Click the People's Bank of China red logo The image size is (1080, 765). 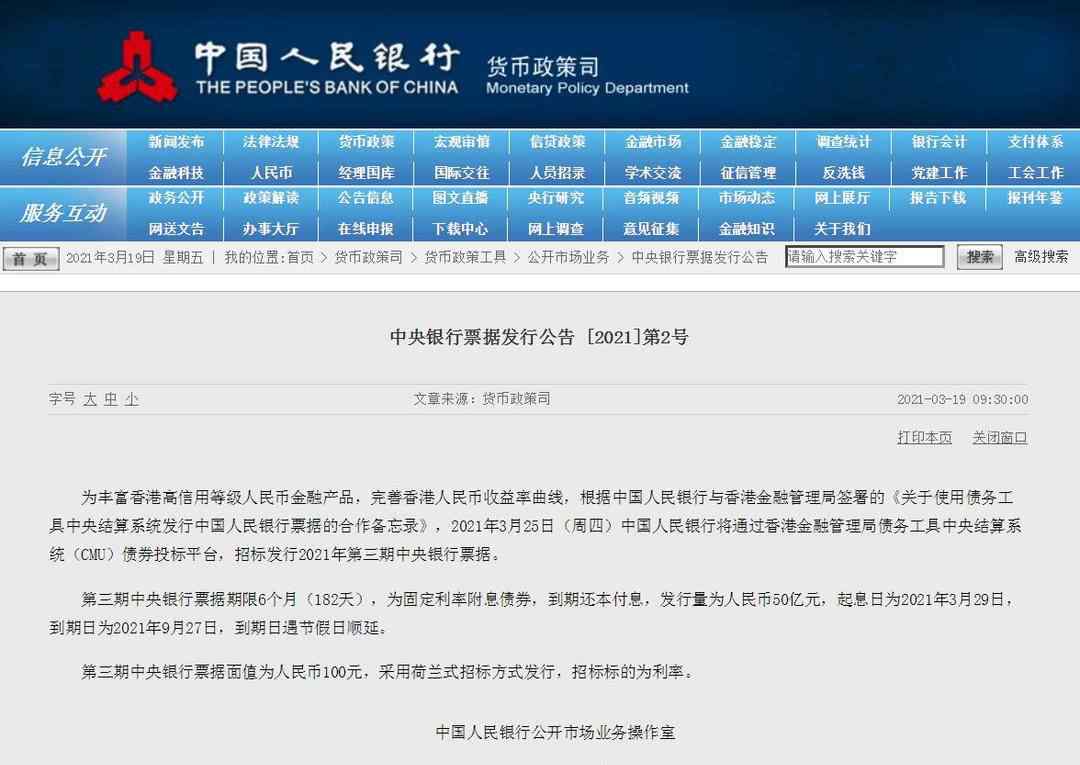pyautogui.click(x=136, y=67)
